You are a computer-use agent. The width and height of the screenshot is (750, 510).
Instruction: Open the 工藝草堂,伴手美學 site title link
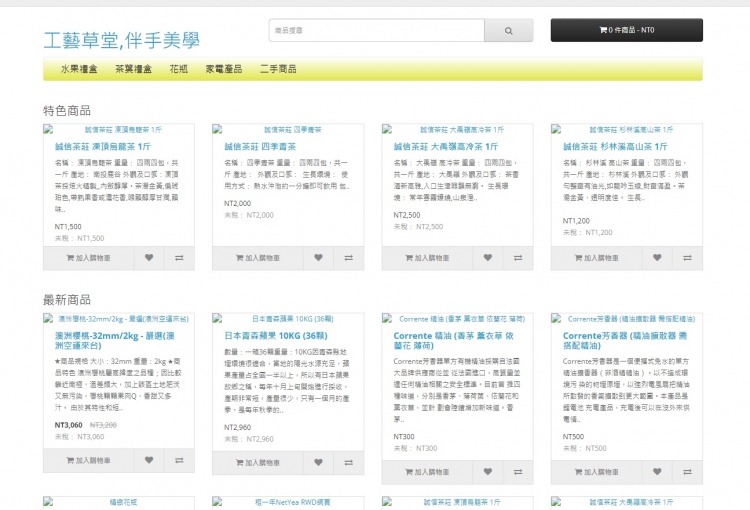click(x=121, y=41)
